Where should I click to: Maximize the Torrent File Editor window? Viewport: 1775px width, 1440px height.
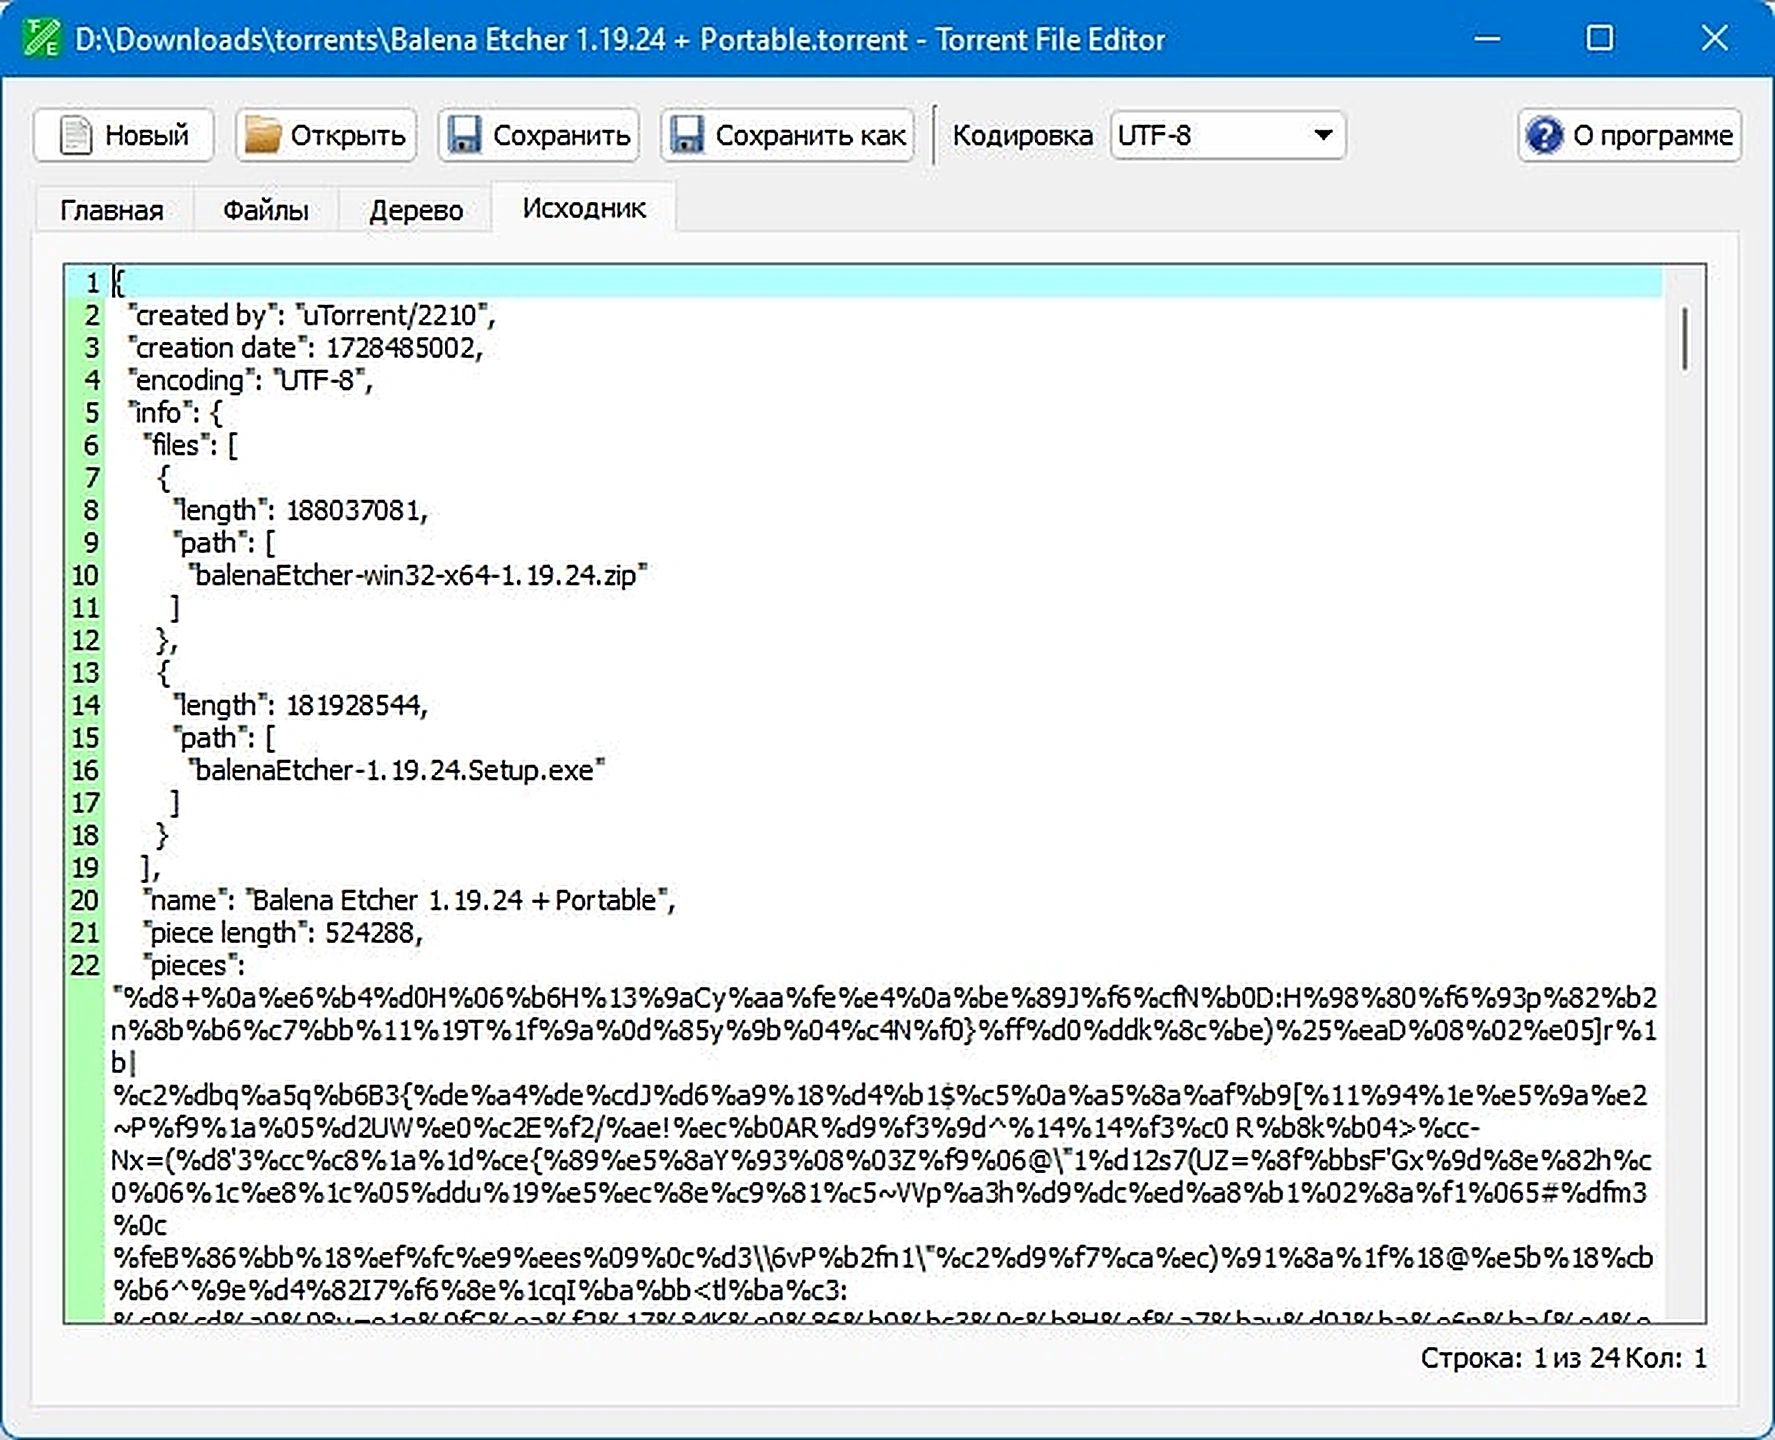[1600, 38]
